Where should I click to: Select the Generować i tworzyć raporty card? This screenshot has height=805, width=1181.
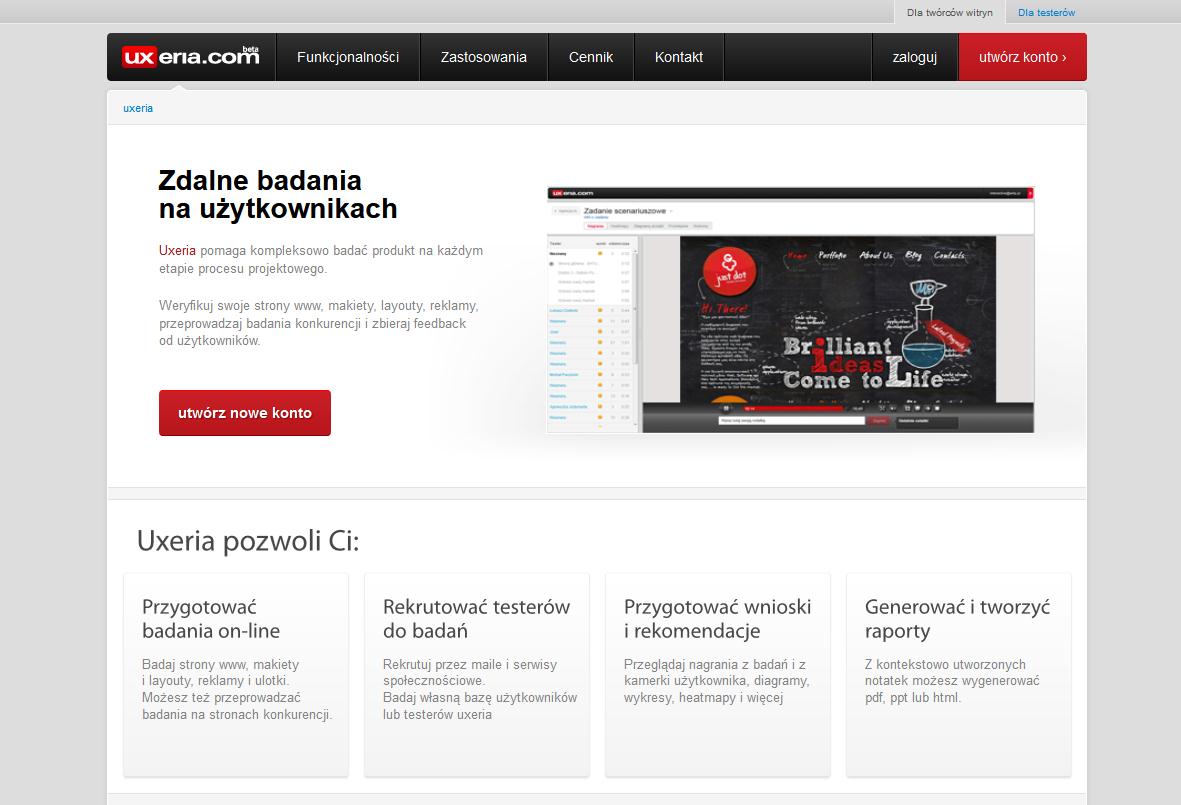pyautogui.click(x=959, y=675)
